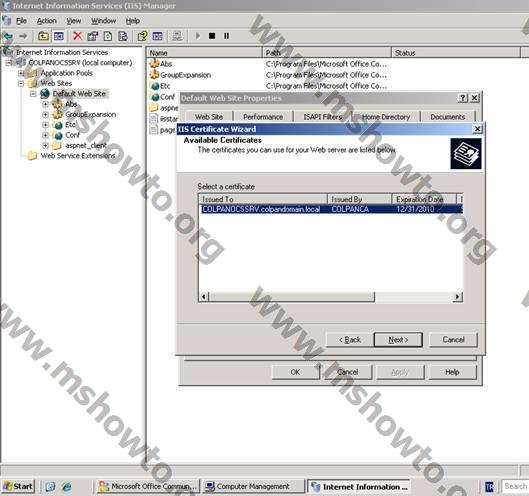This screenshot has width=529, height=496.
Task: Select the COLPANOCSSRV.colpandomain.local certificate row
Action: point(331,209)
